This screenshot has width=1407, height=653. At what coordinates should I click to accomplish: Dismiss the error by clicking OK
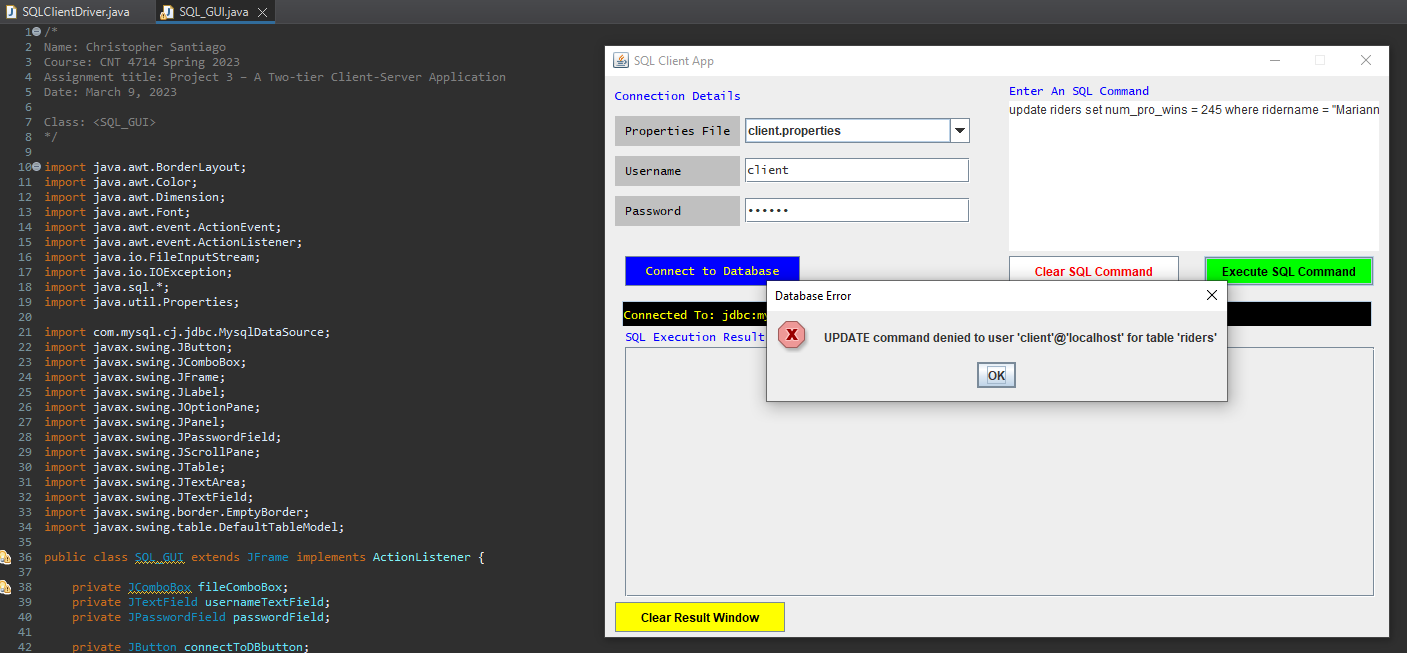pos(996,375)
